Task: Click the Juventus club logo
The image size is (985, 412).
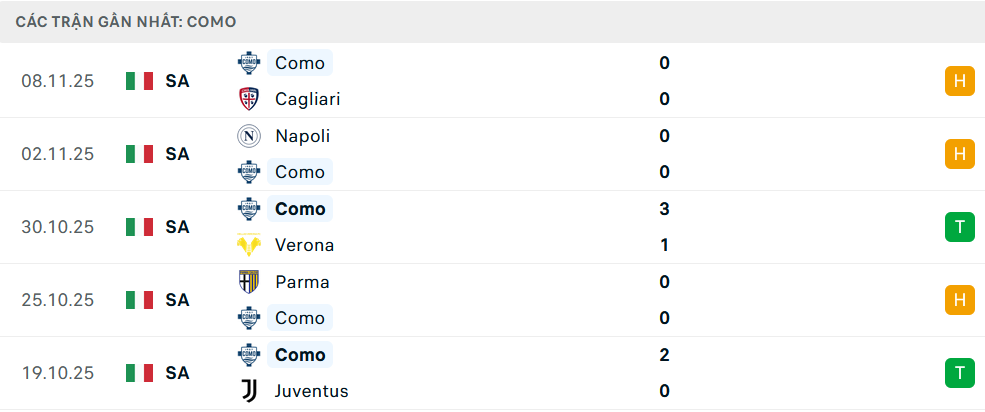Action: [248, 391]
